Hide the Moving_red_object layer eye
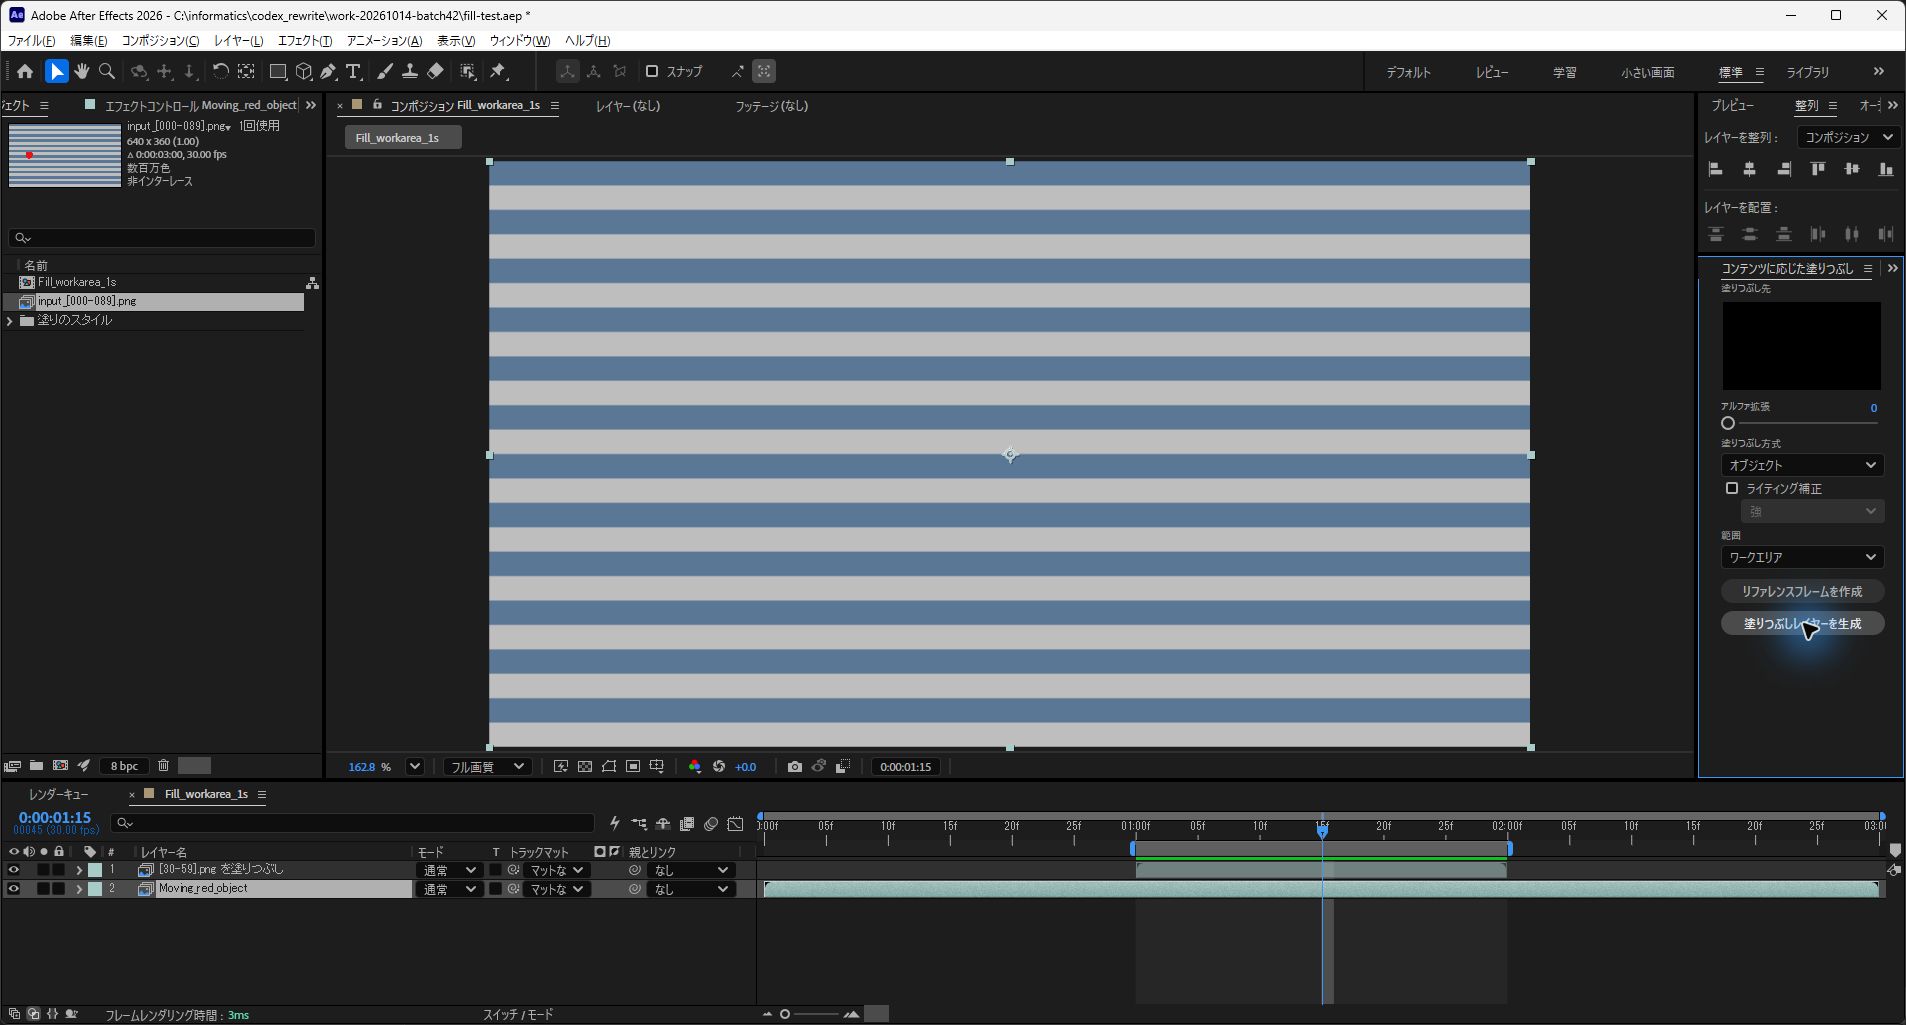 pos(13,889)
